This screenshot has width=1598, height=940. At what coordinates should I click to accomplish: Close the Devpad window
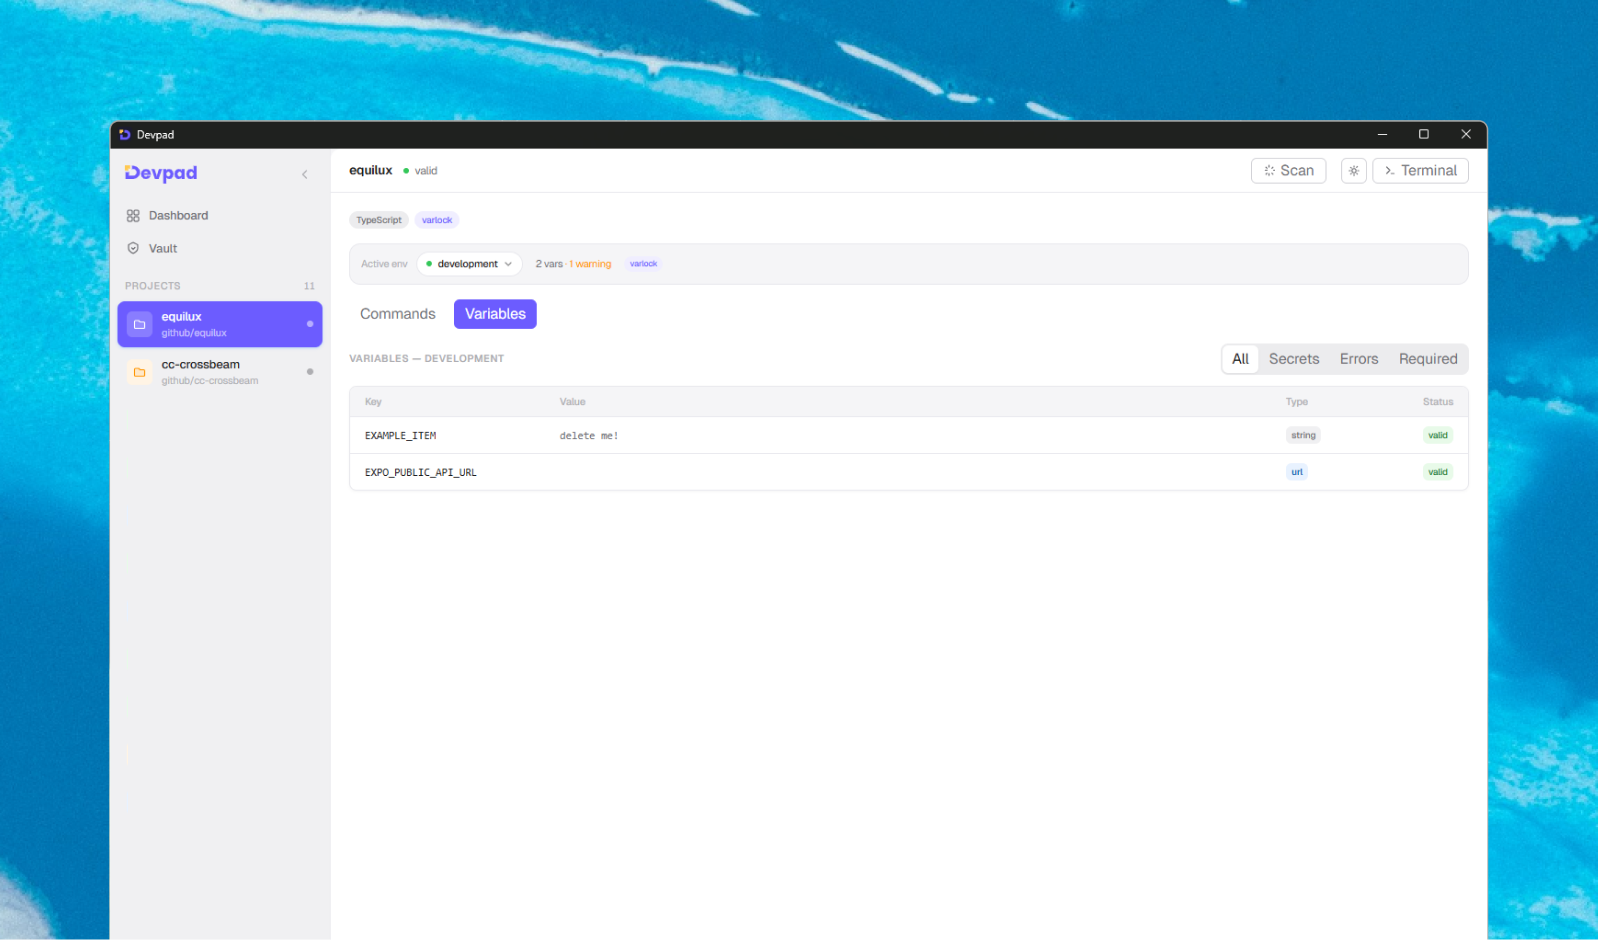coord(1466,134)
